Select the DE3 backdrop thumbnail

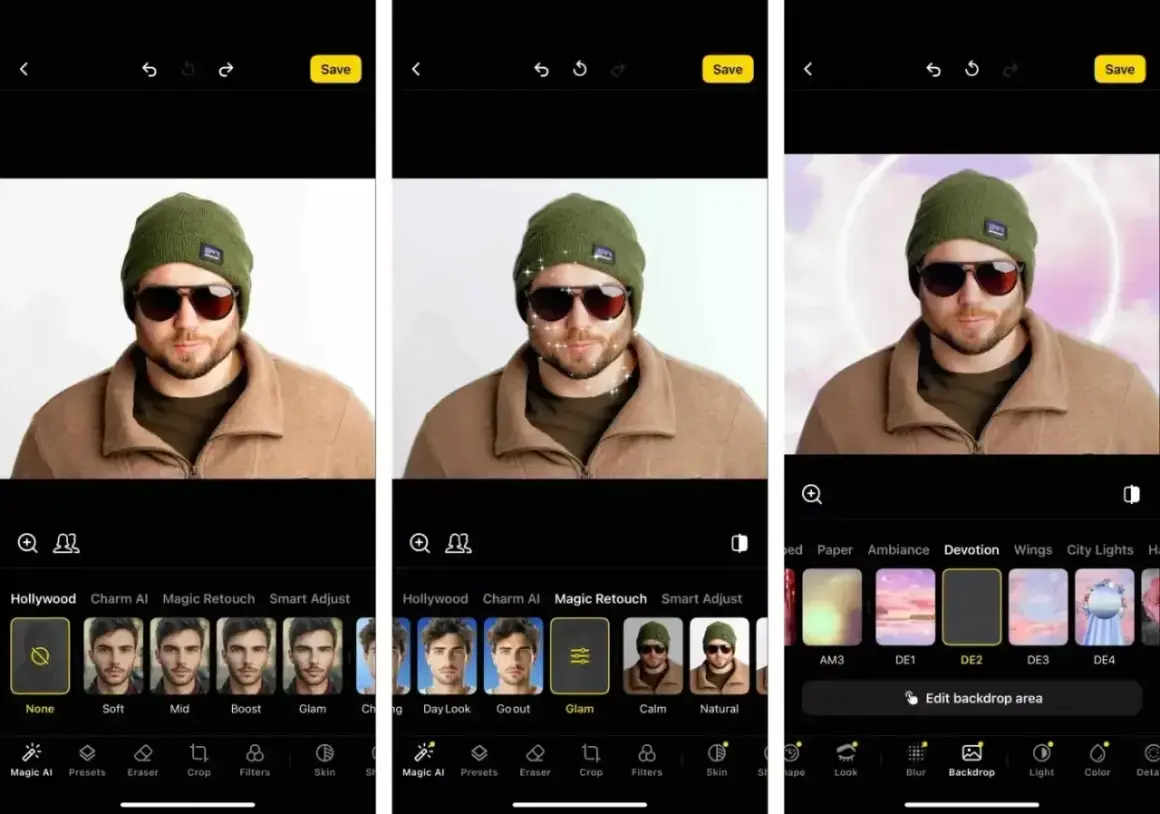click(x=1038, y=608)
